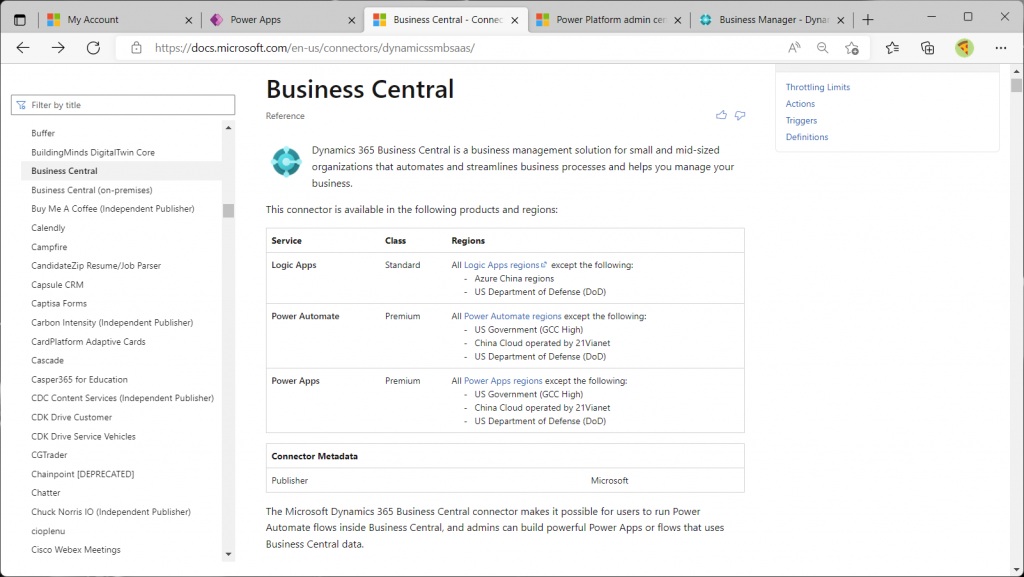Open Buy Me A Coffee connector
The height and width of the screenshot is (577, 1024).
(x=113, y=209)
